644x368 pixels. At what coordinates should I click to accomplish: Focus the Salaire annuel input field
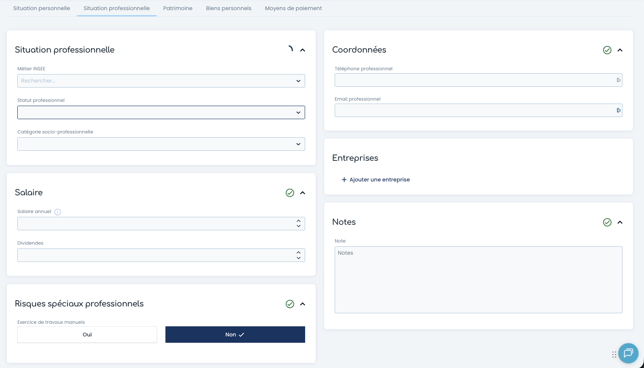pos(161,223)
